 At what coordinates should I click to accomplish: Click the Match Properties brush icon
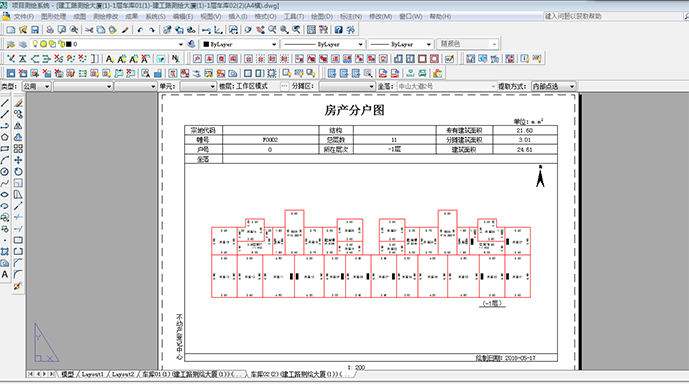[125, 30]
